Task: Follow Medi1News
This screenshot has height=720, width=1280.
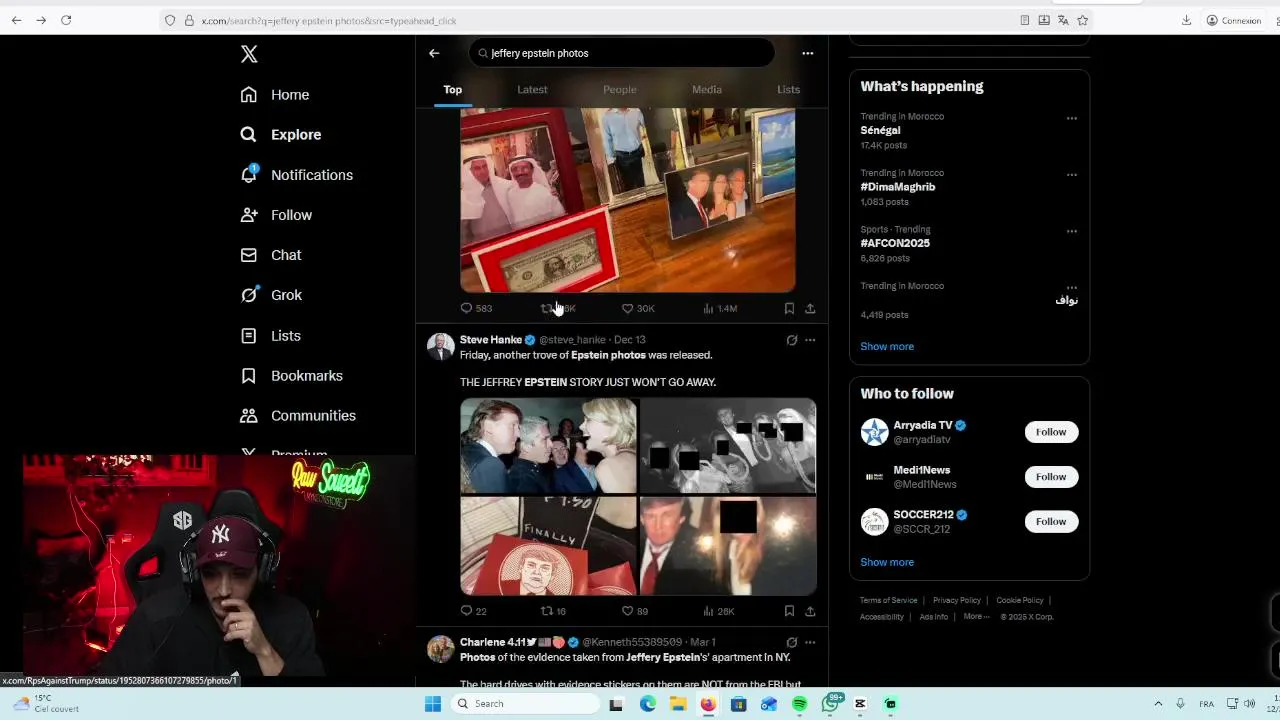Action: (1051, 477)
